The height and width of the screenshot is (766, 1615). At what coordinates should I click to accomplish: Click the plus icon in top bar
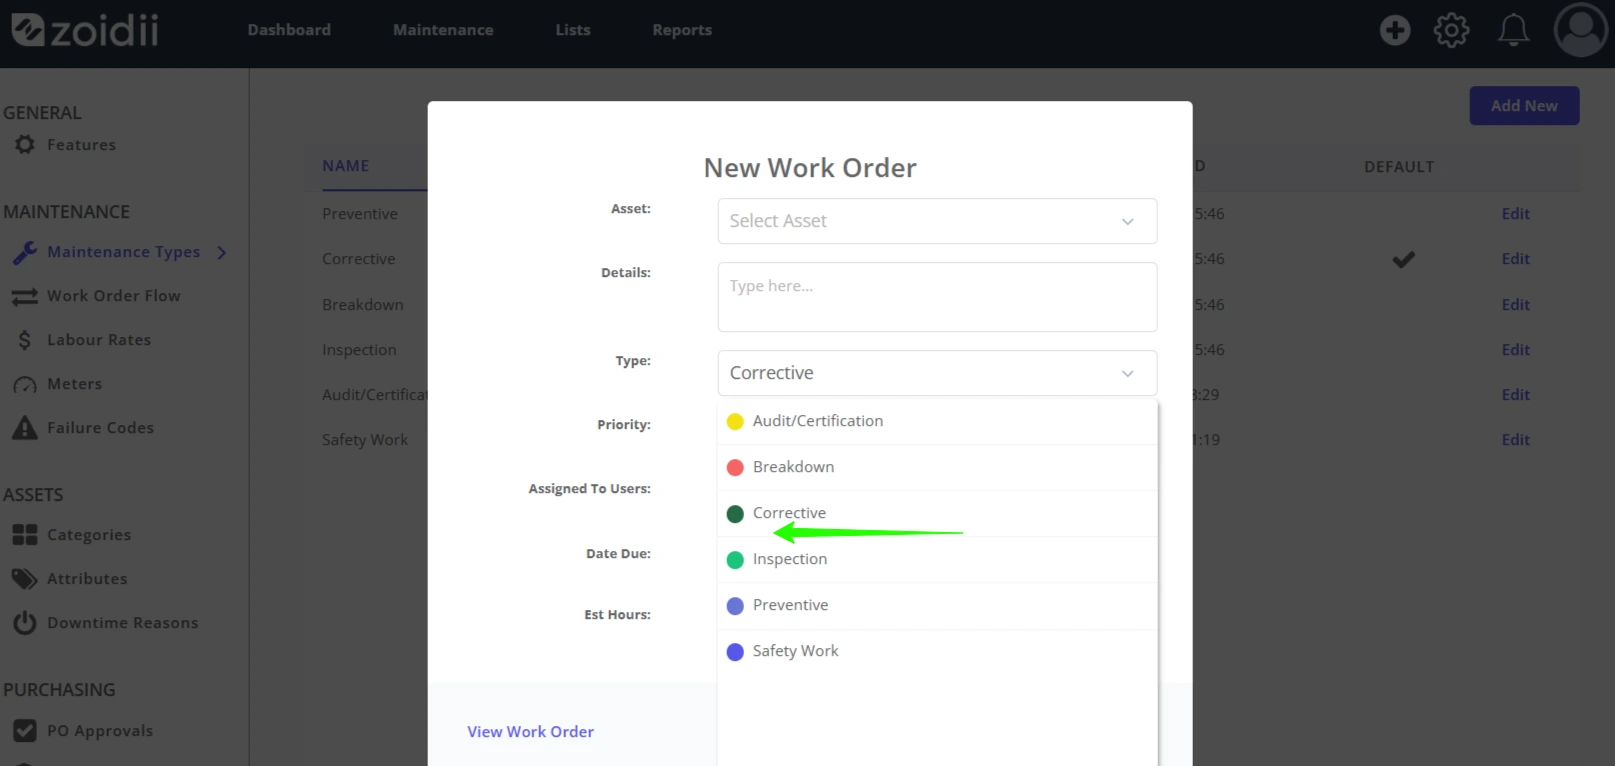pyautogui.click(x=1395, y=30)
